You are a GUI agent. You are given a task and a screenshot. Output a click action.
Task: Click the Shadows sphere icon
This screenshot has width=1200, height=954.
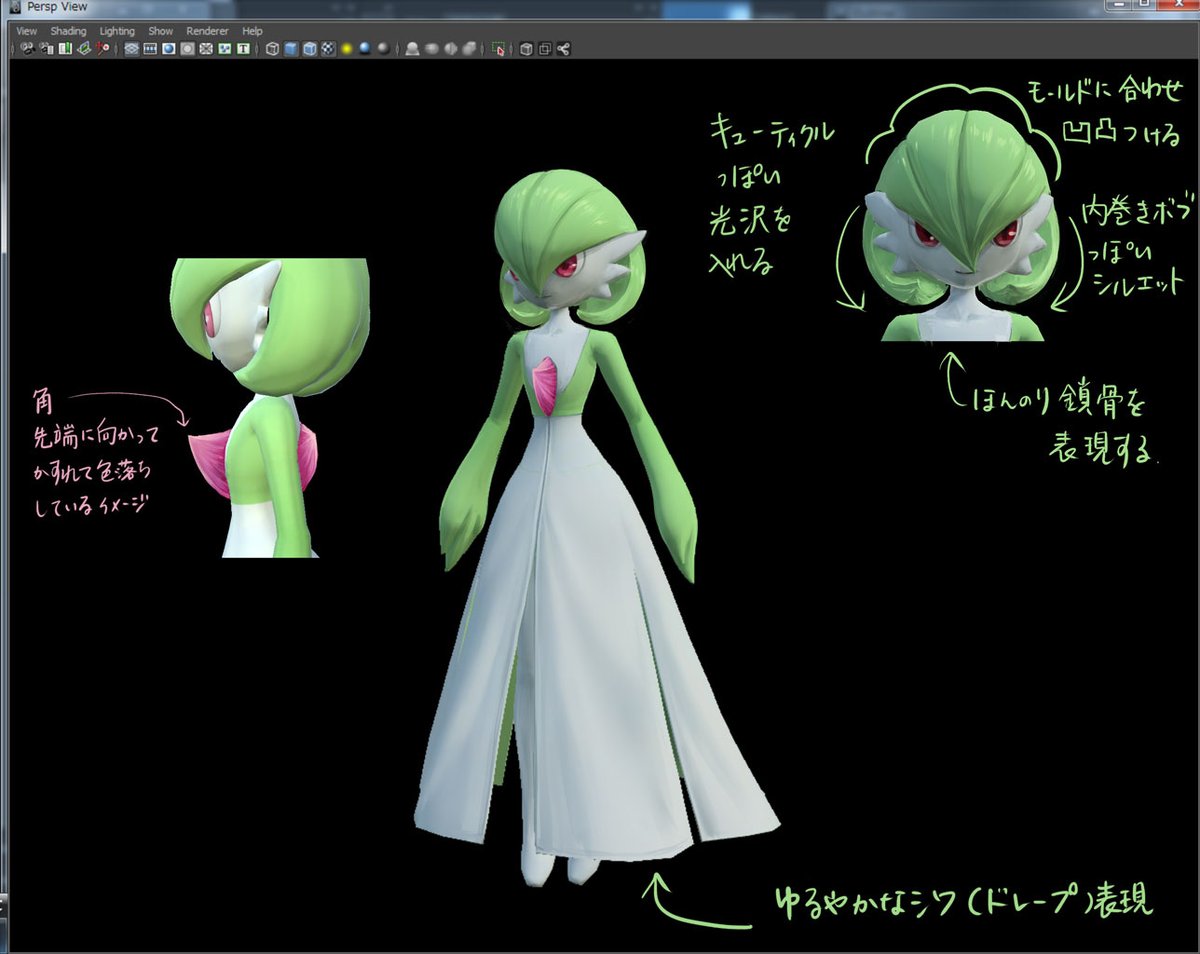coord(365,48)
